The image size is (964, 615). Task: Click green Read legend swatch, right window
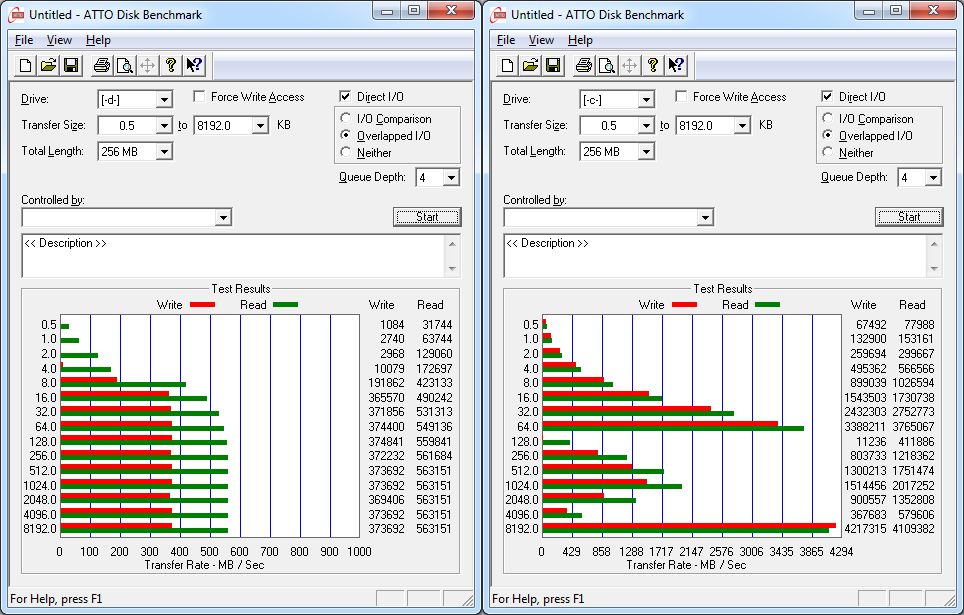(x=767, y=304)
